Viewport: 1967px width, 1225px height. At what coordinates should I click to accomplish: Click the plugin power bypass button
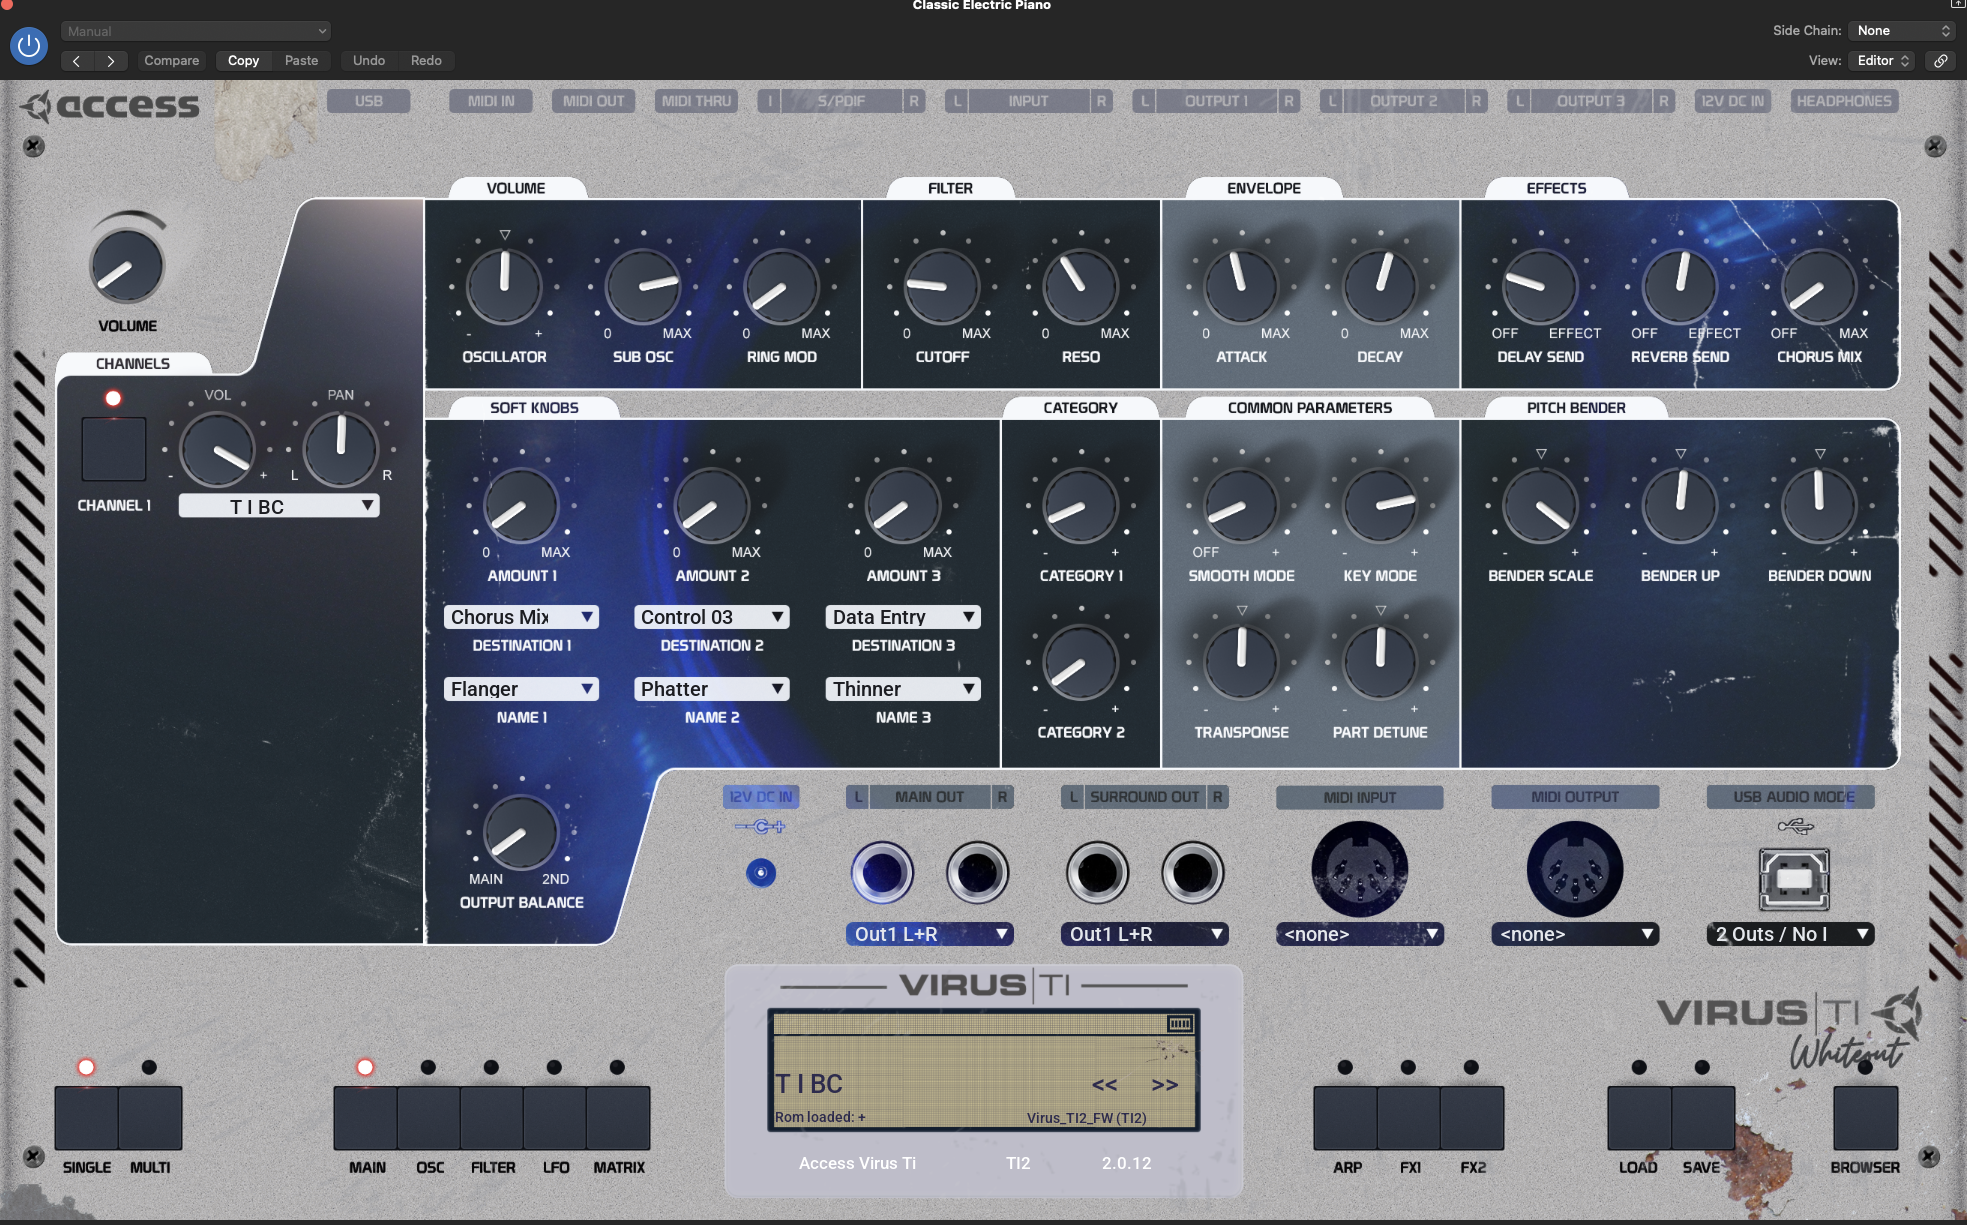(29, 45)
